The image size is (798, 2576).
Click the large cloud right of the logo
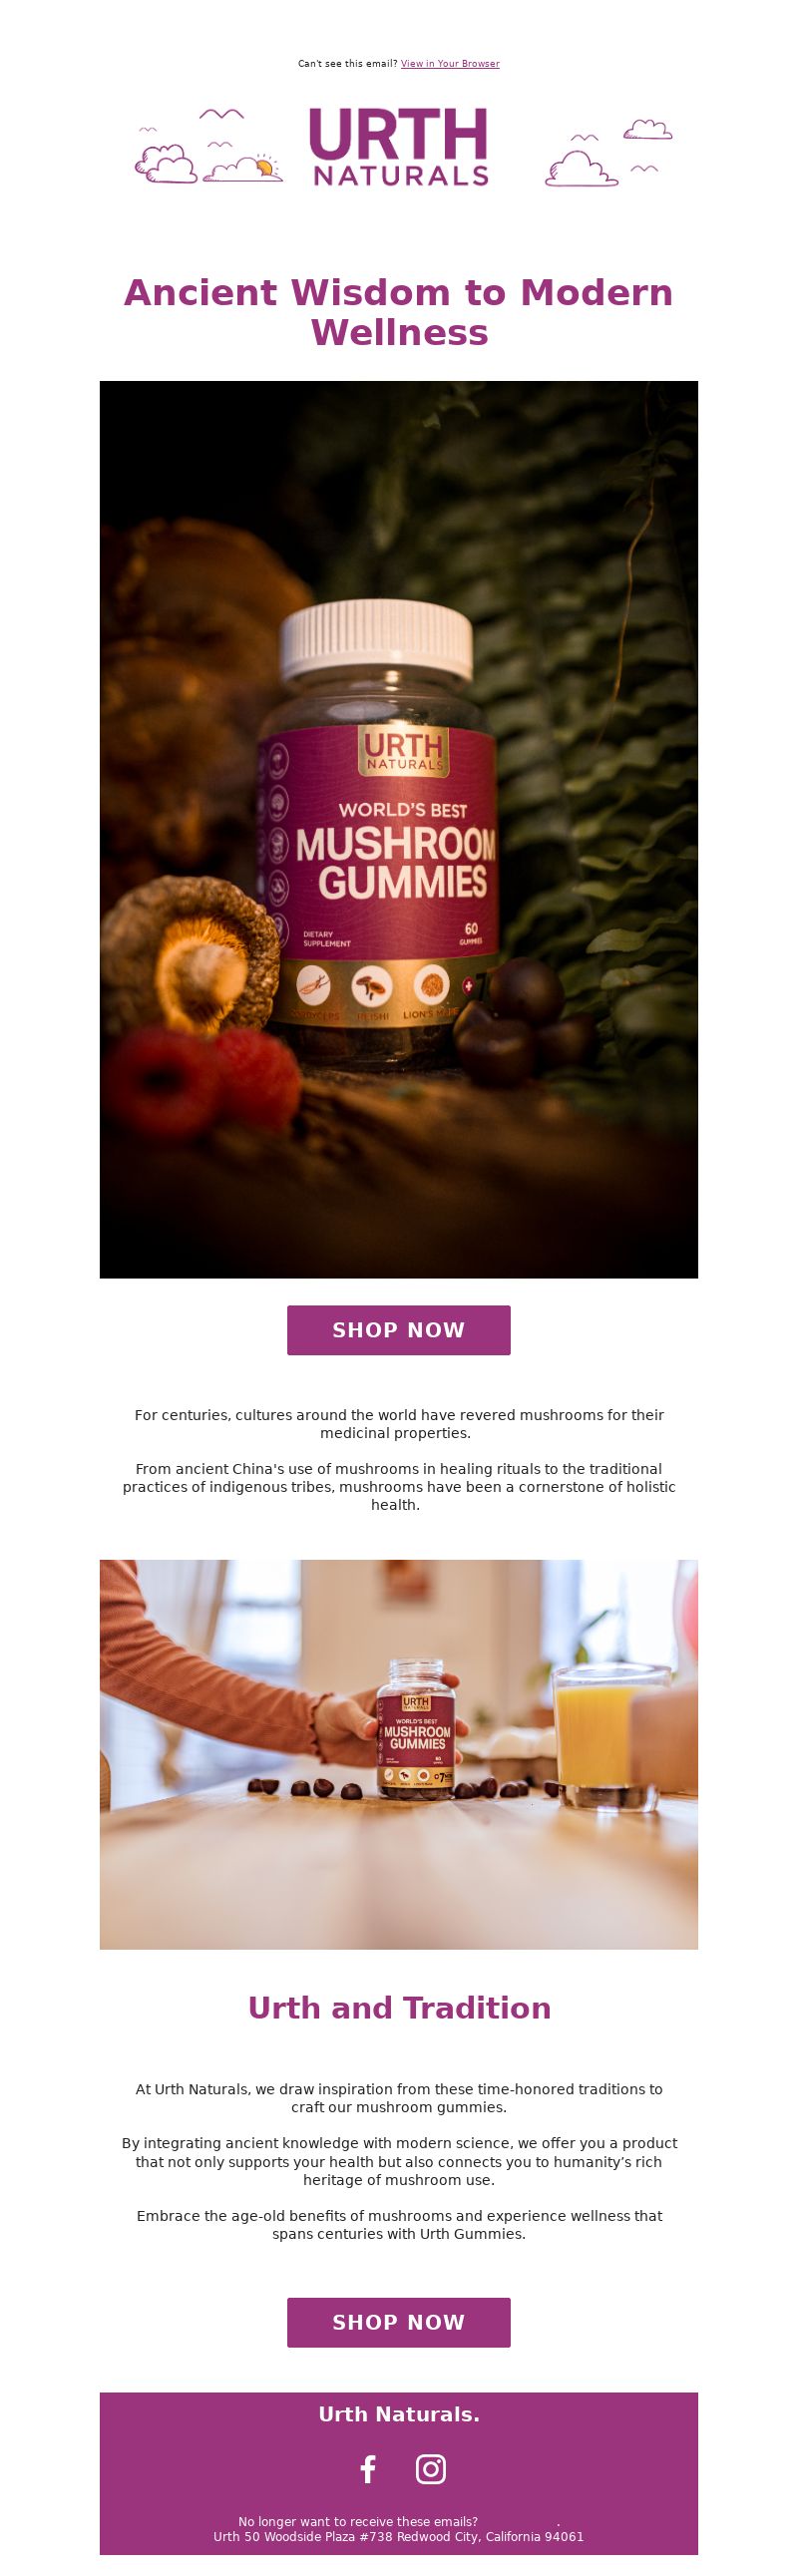(x=581, y=169)
